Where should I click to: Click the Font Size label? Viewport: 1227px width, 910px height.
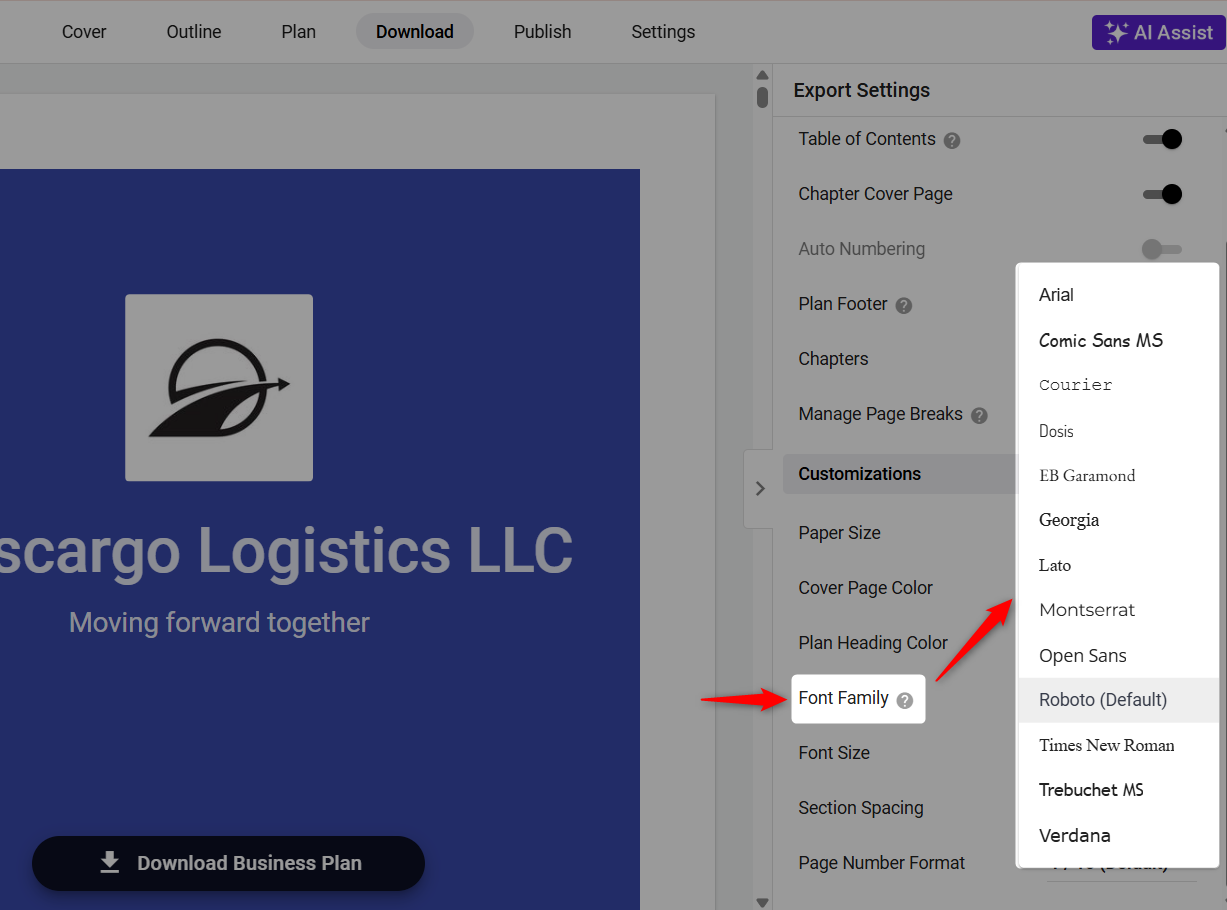(834, 753)
